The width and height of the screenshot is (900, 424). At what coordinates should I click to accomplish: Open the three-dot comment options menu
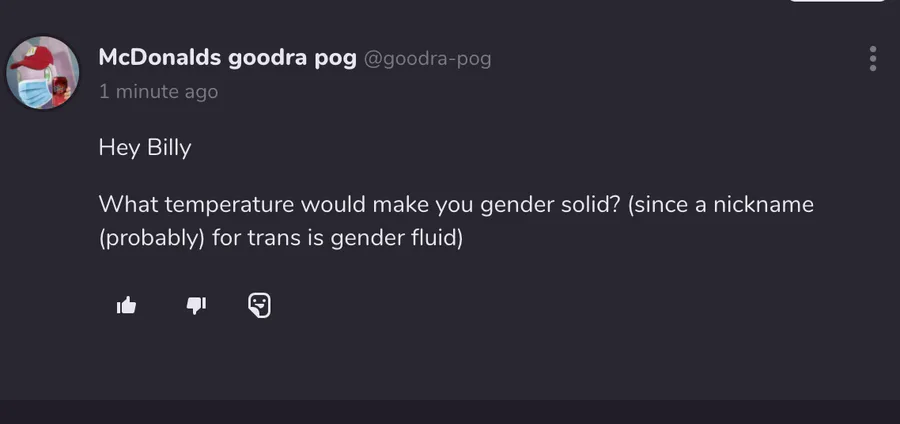click(873, 59)
